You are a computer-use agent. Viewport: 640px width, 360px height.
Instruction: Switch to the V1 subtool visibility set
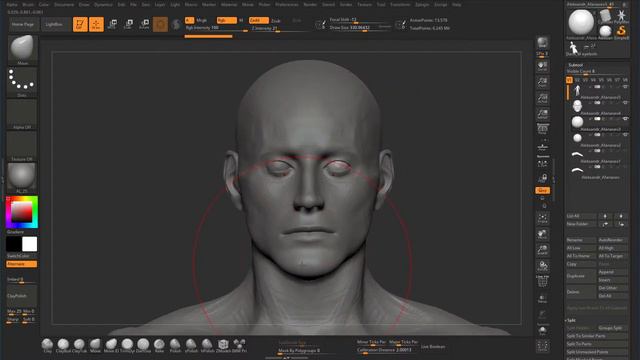[569, 80]
